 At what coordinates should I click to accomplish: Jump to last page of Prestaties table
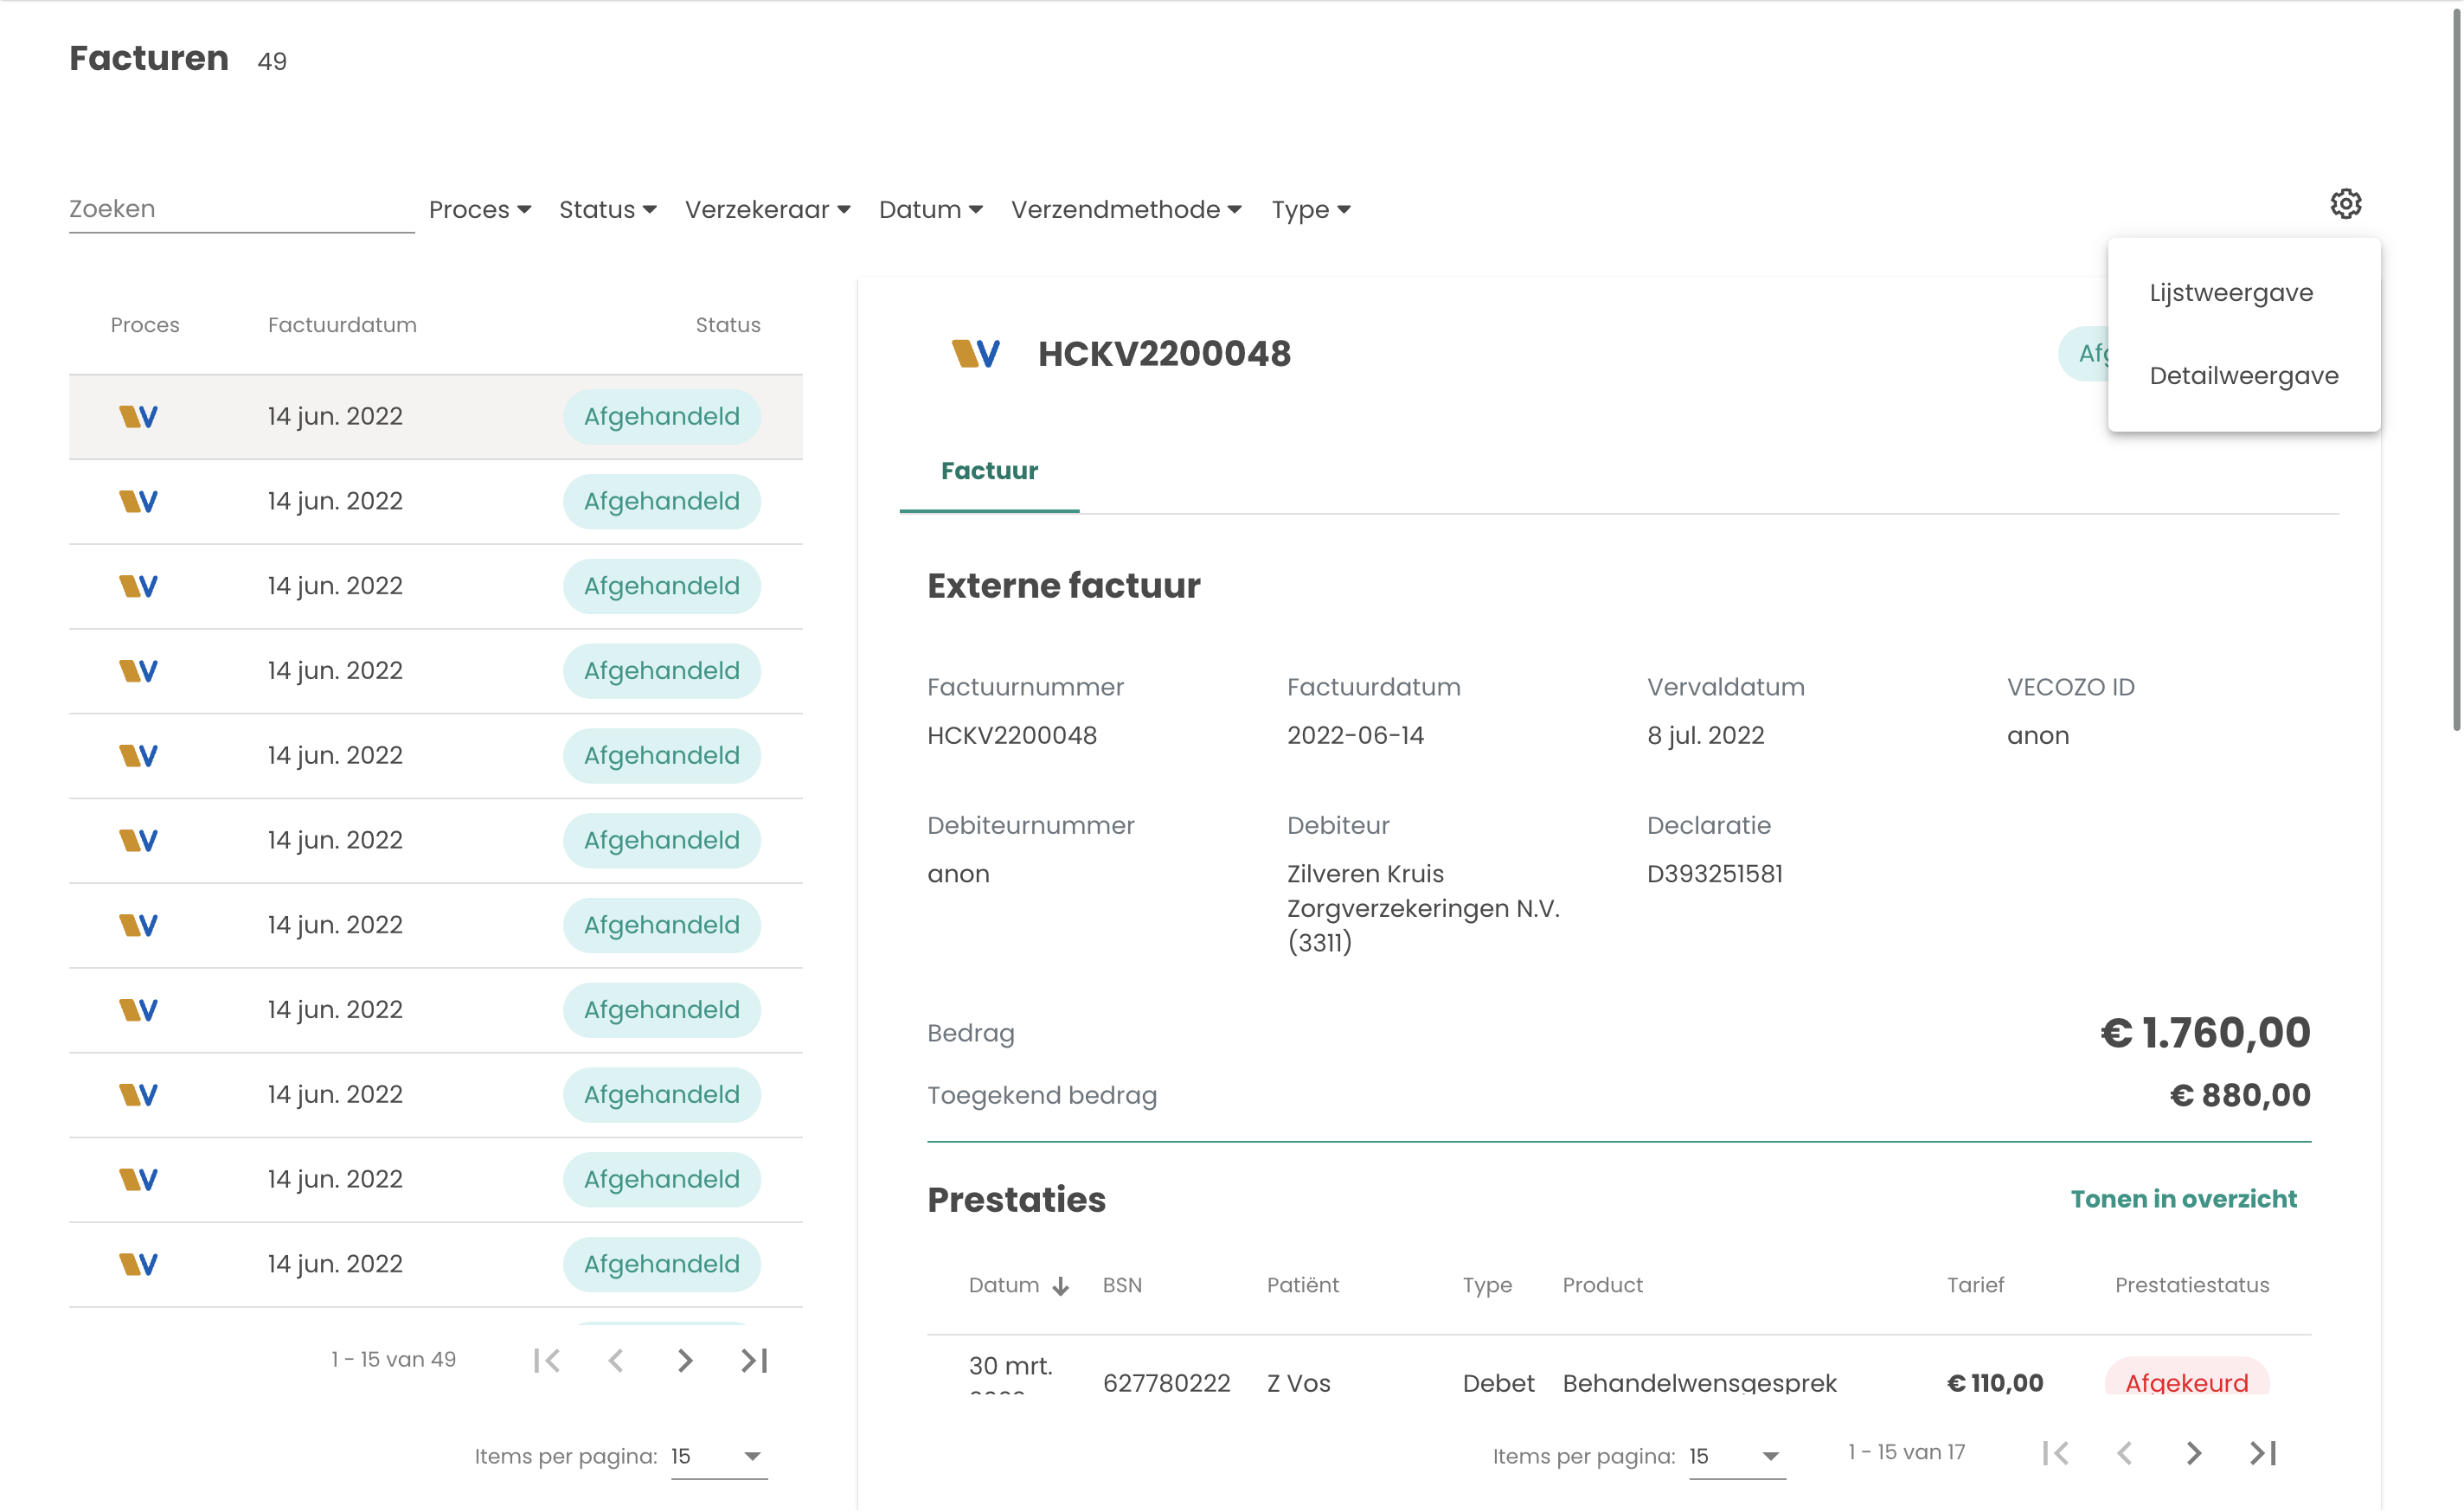2263,1453
